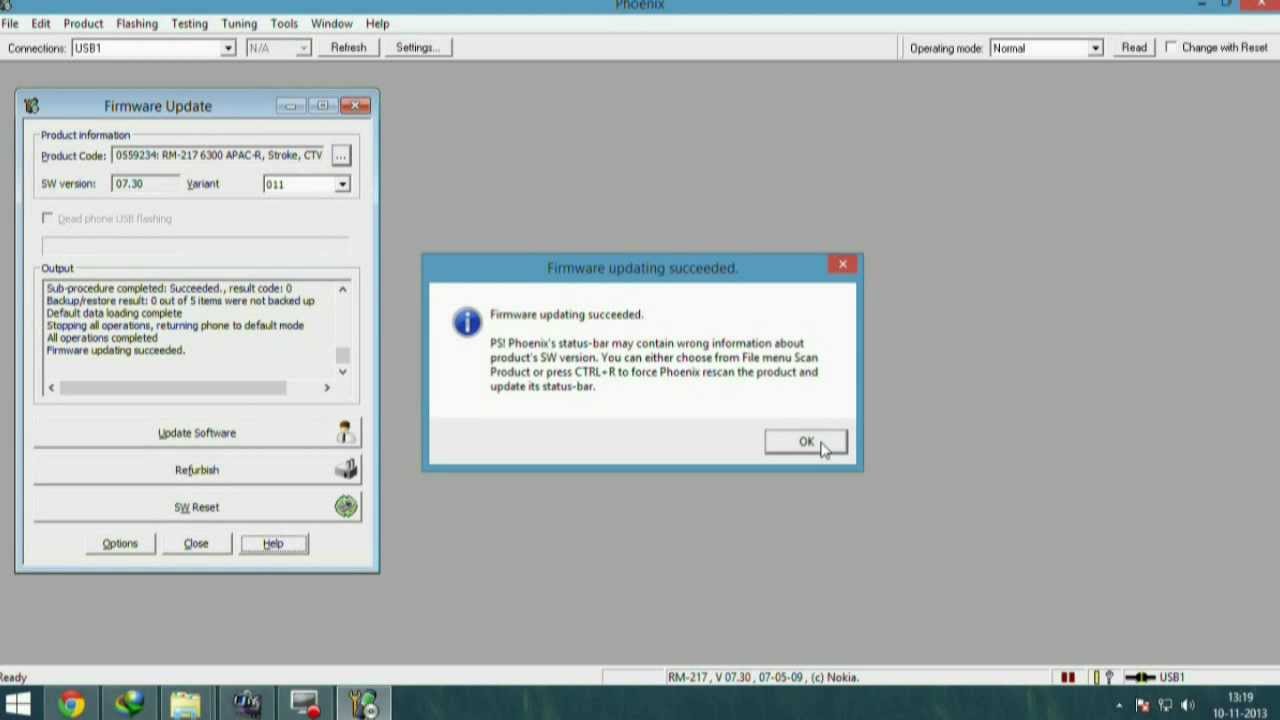Close the Firmware updating succeeded dialog with X
Screen dimensions: 1280x720
(x=842, y=265)
